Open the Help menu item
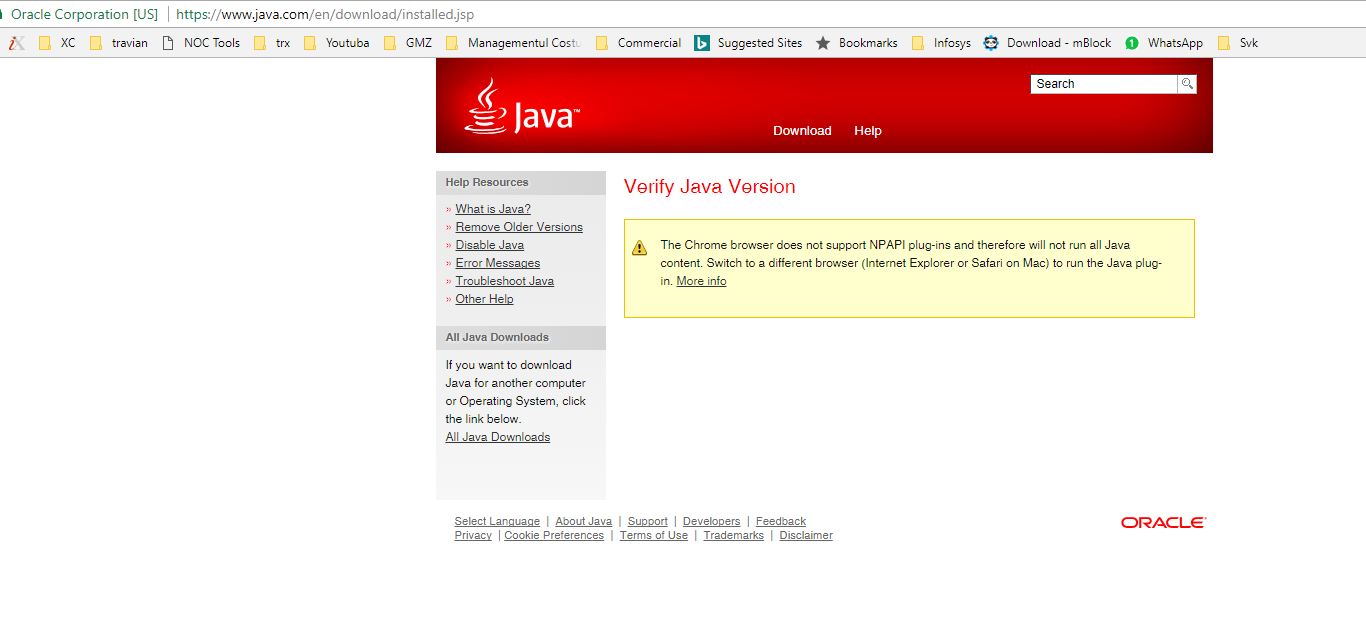This screenshot has height=625, width=1366. pyautogui.click(x=867, y=131)
